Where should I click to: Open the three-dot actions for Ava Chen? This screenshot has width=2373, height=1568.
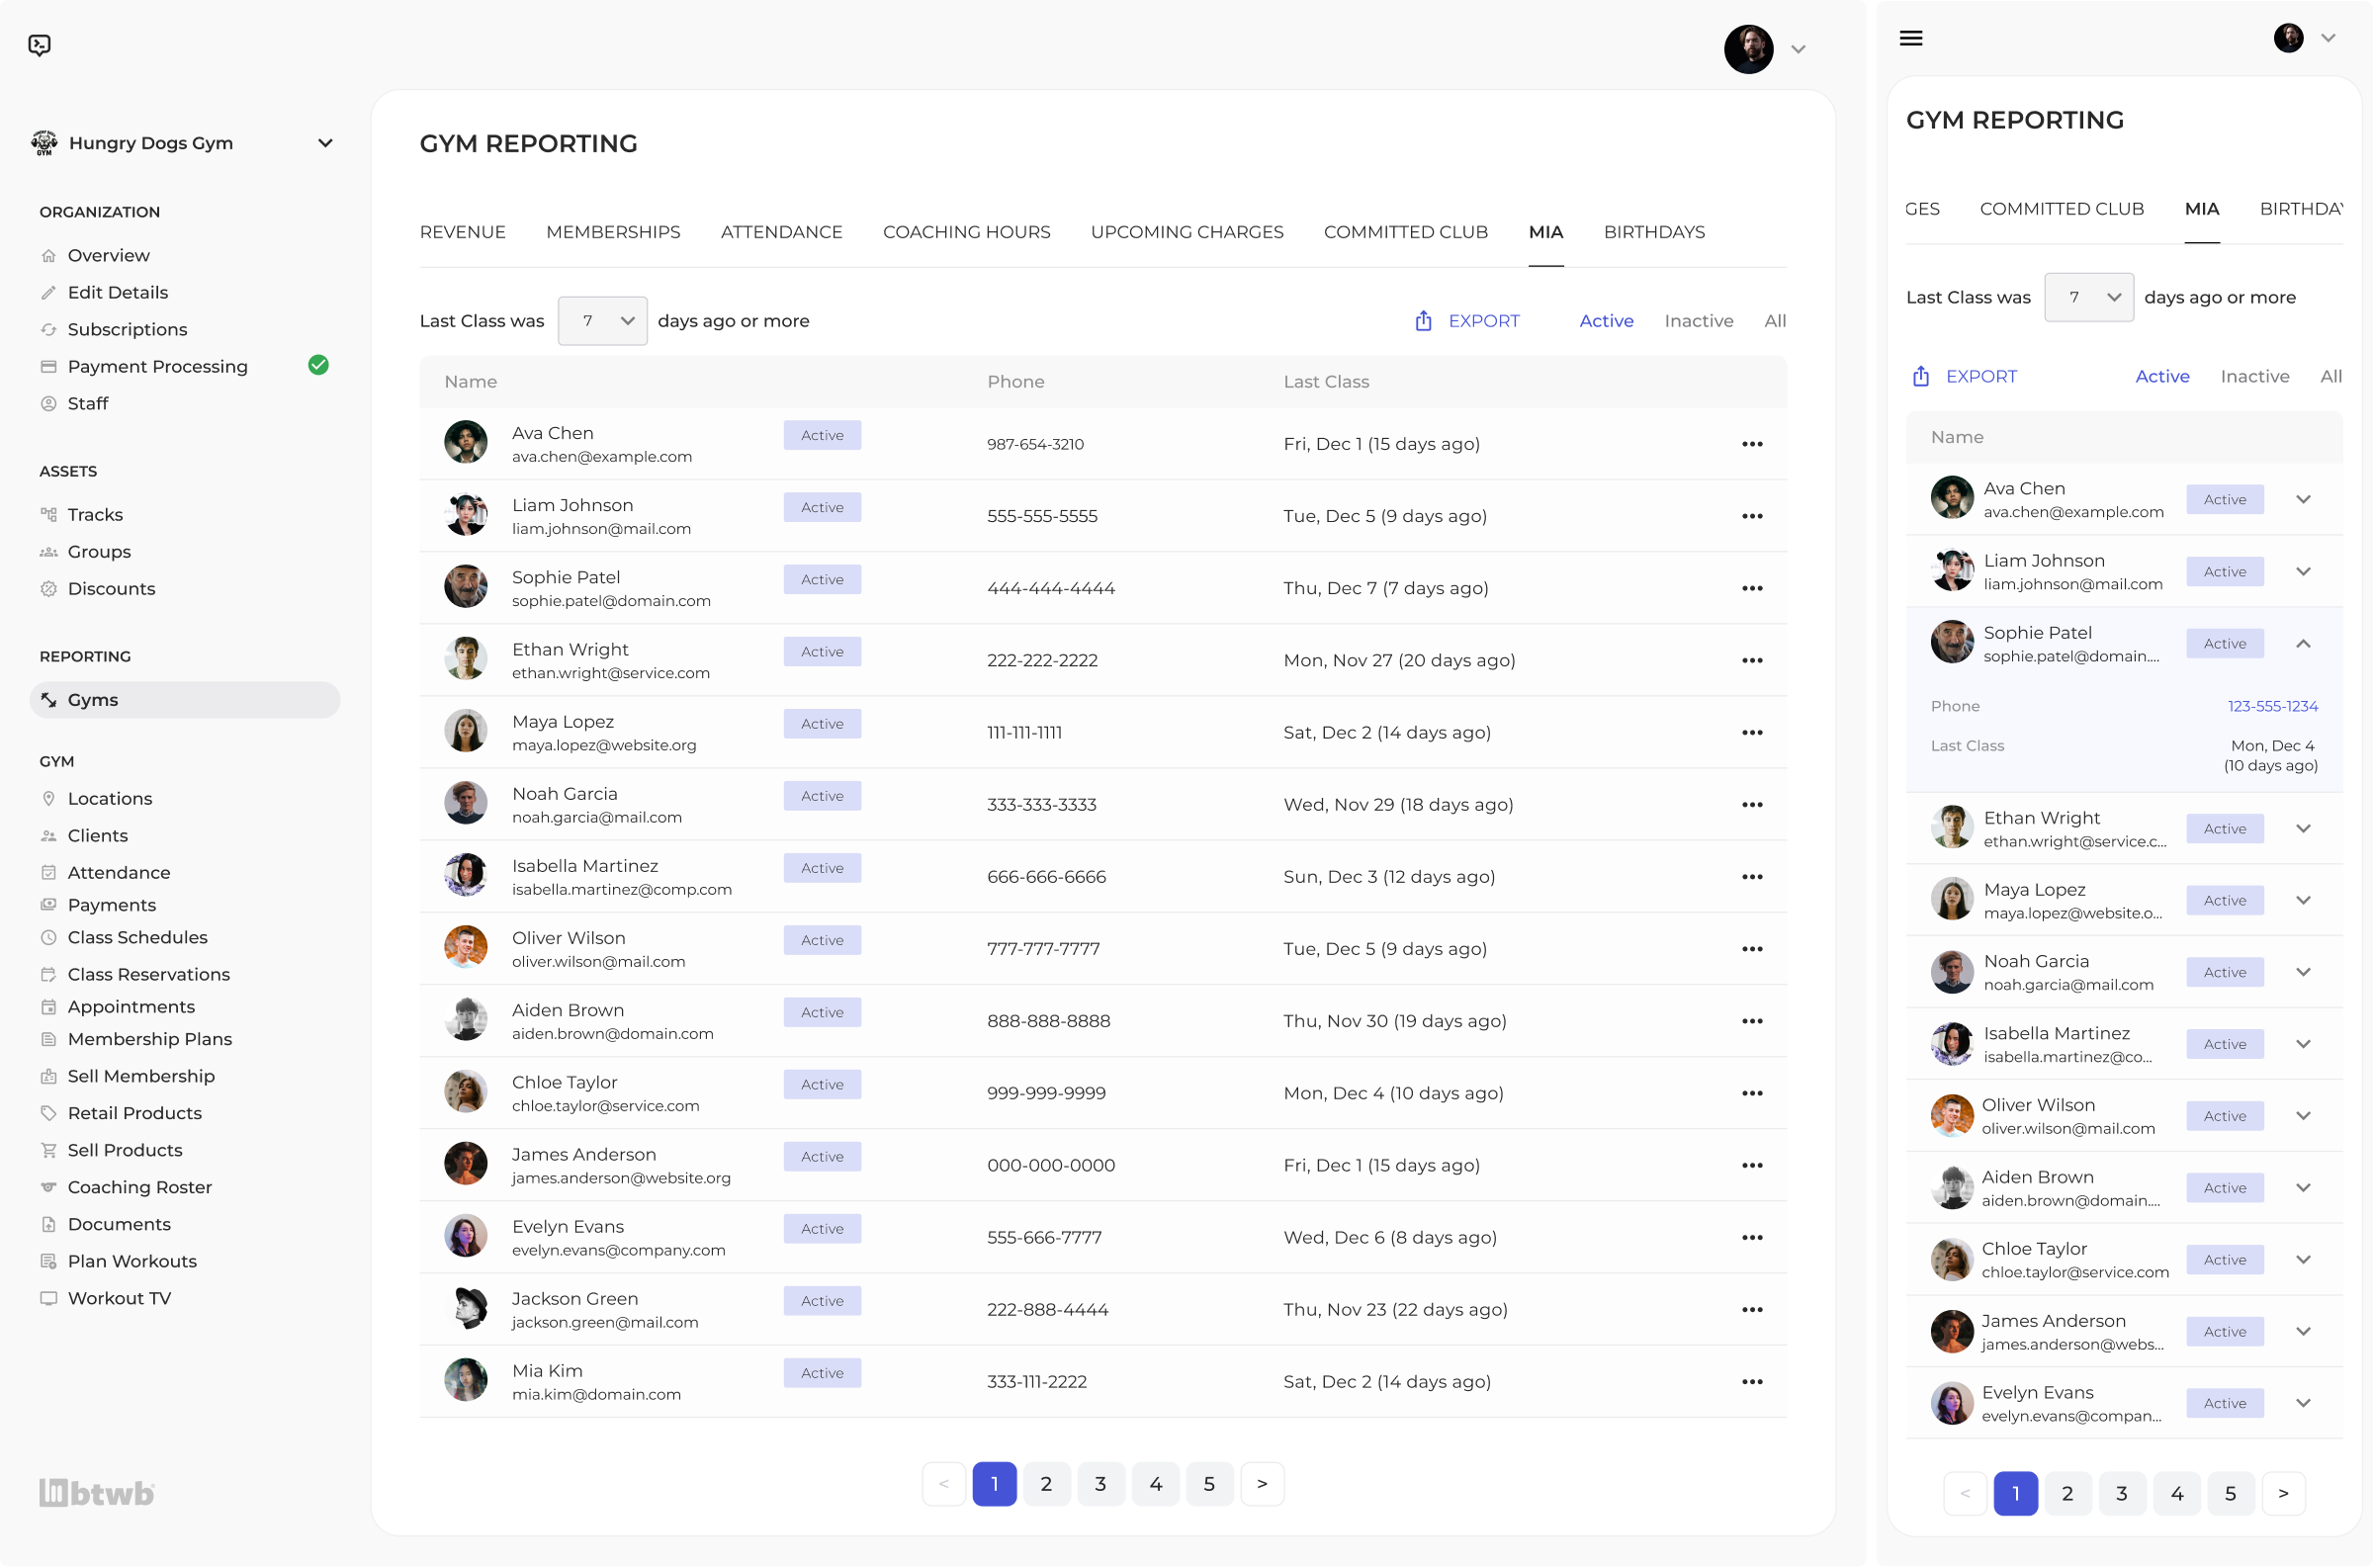[x=1753, y=444]
